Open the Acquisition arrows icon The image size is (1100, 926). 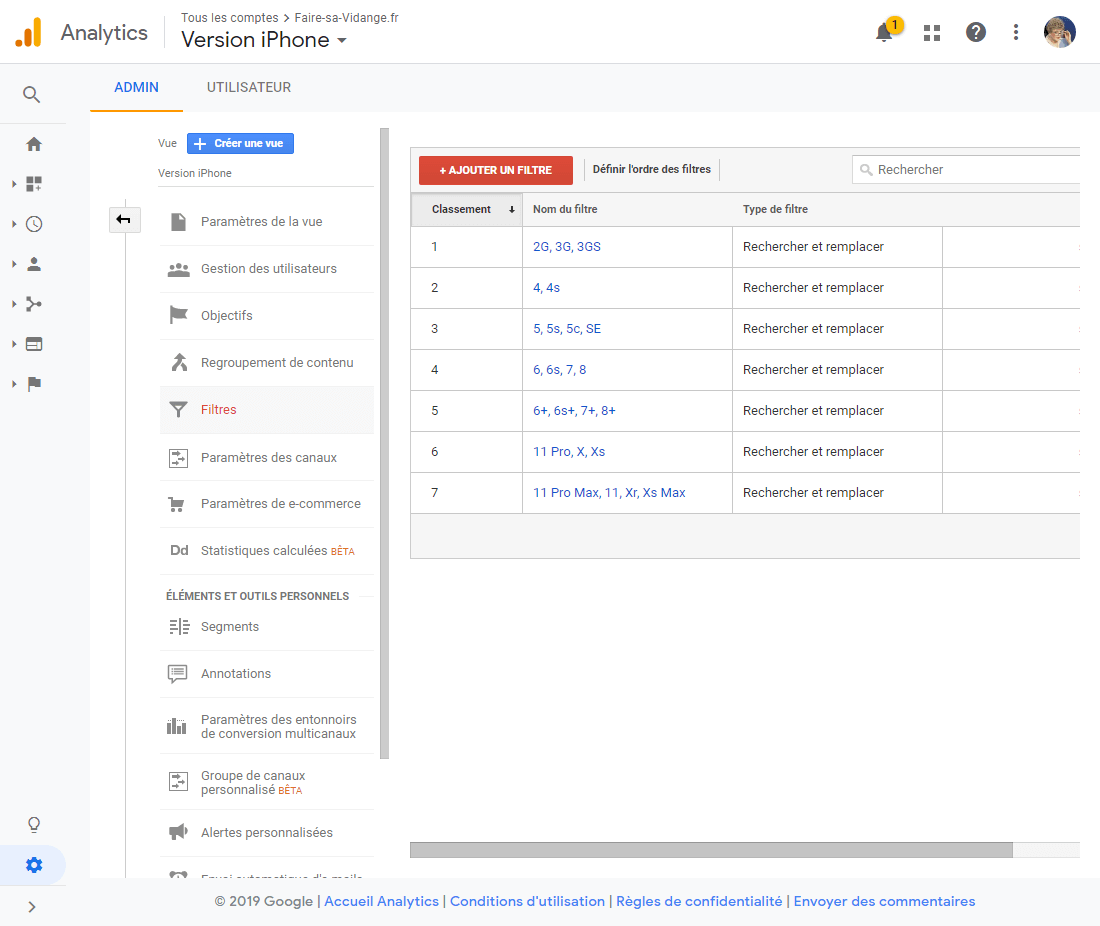34,304
